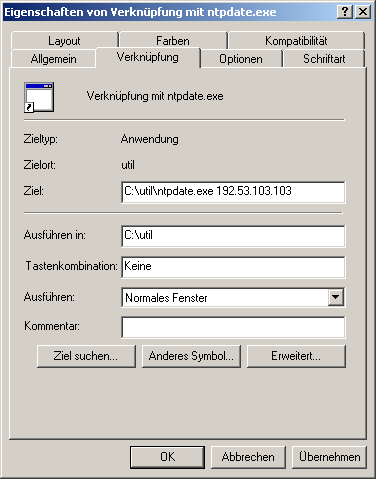
Task: Click the empty Kommentar field
Action: (x=233, y=327)
